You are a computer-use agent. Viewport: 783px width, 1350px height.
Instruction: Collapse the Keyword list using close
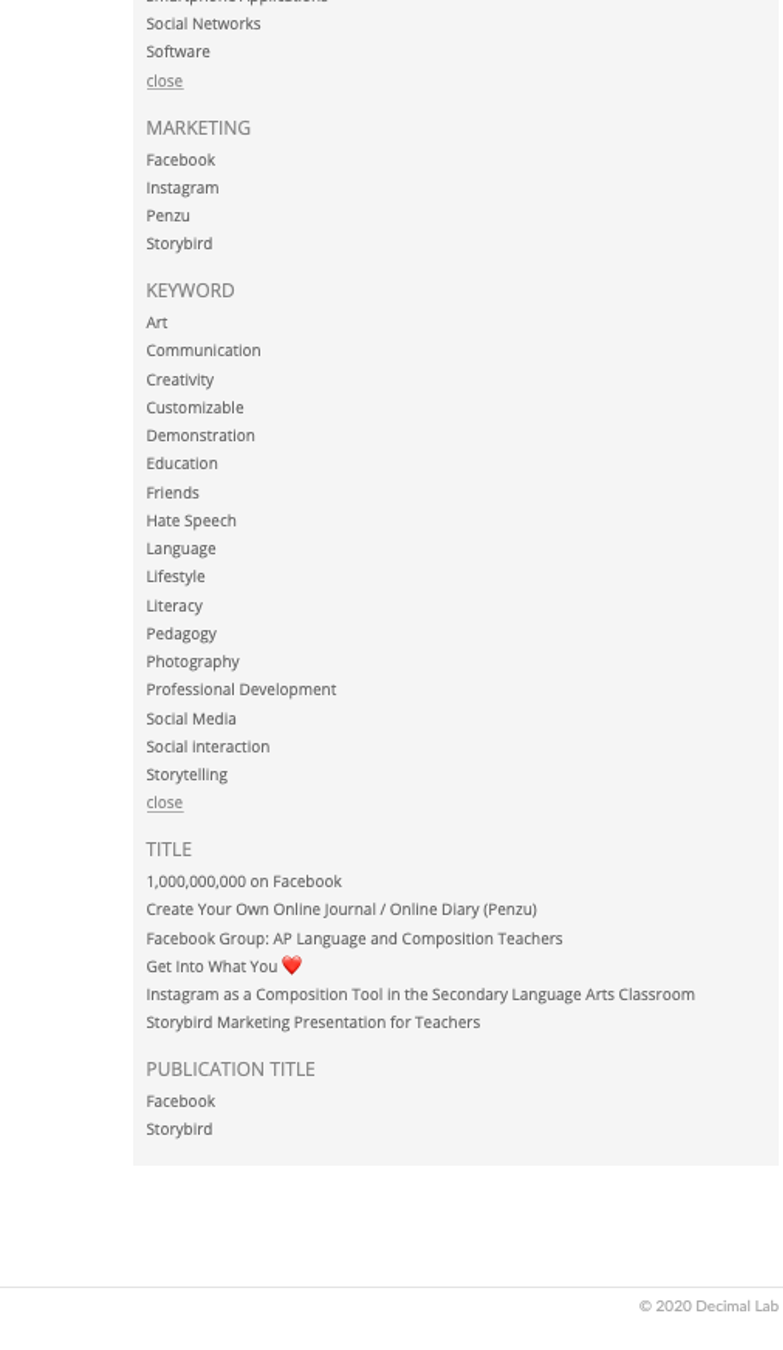coord(164,803)
